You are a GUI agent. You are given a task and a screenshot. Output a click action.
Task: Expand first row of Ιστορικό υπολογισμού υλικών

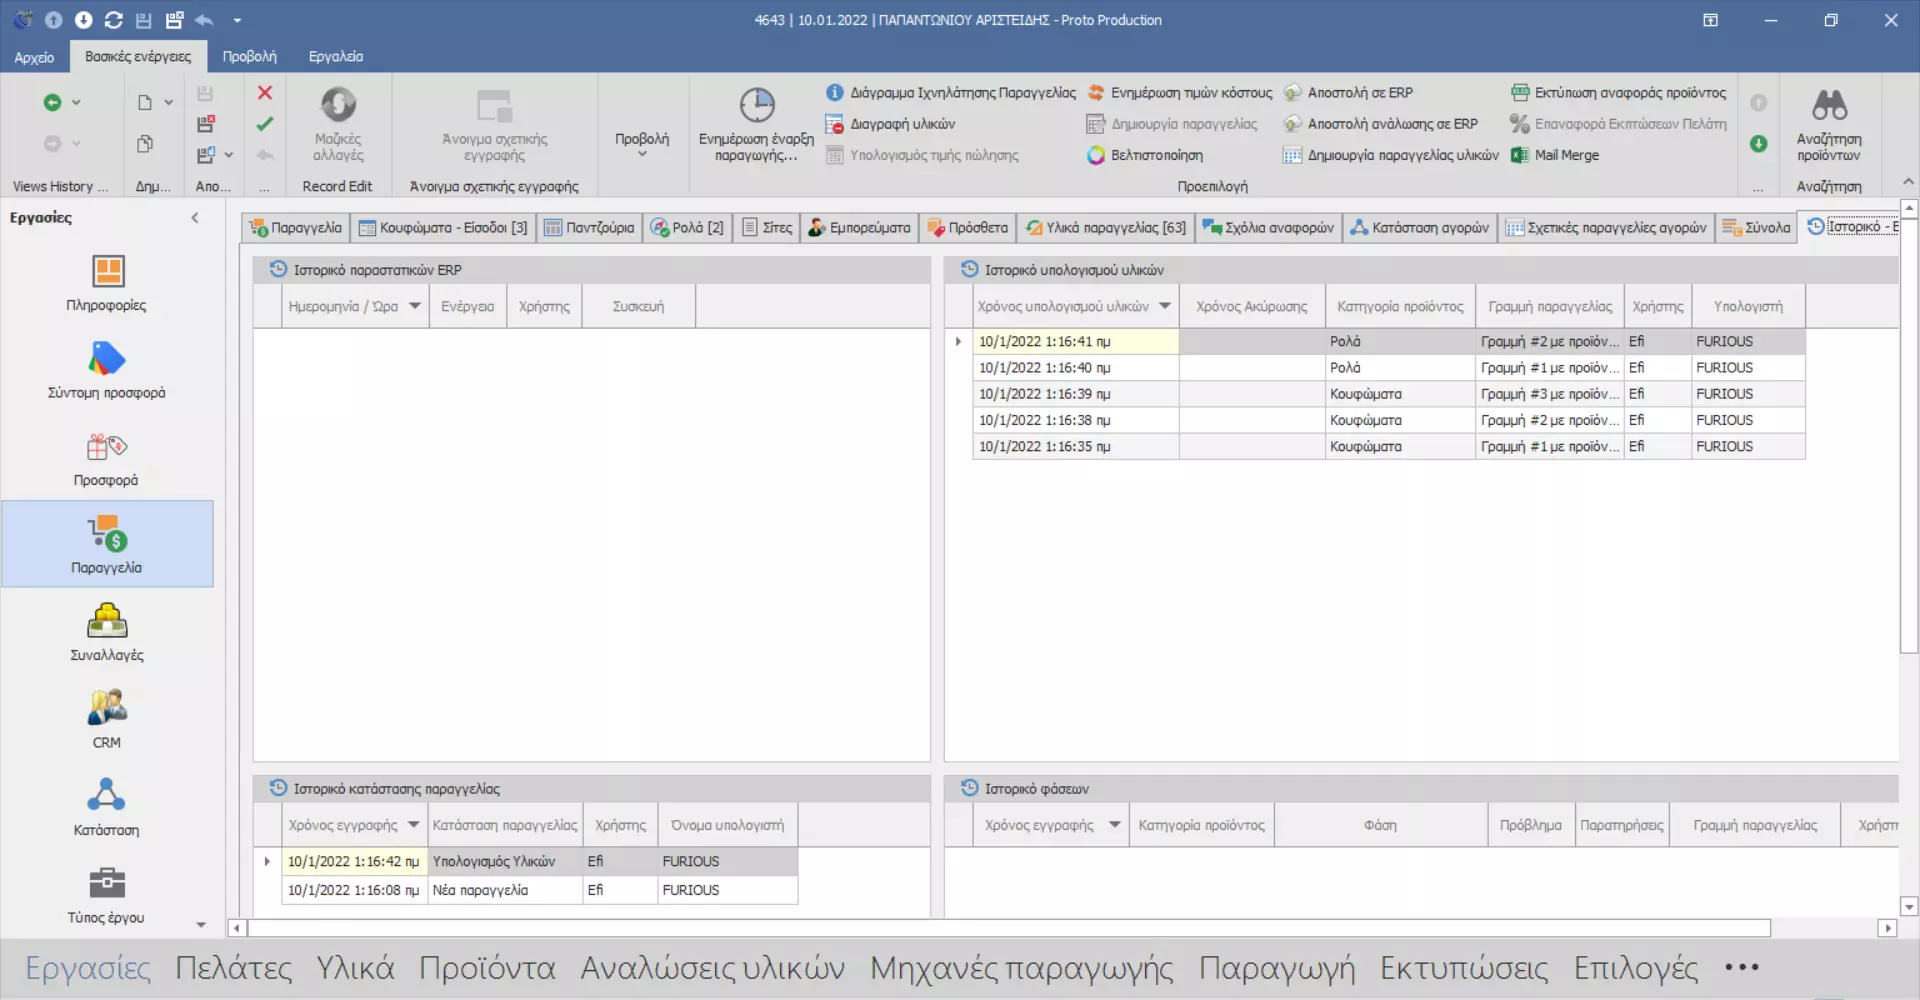[958, 342]
